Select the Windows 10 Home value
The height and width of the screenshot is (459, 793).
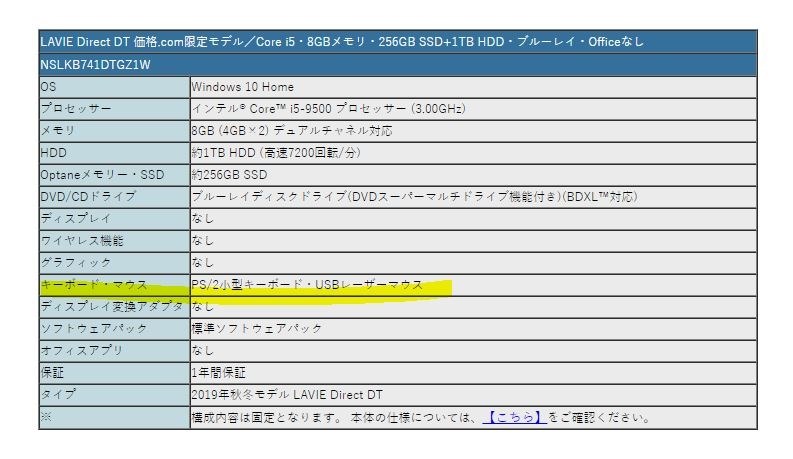(242, 87)
